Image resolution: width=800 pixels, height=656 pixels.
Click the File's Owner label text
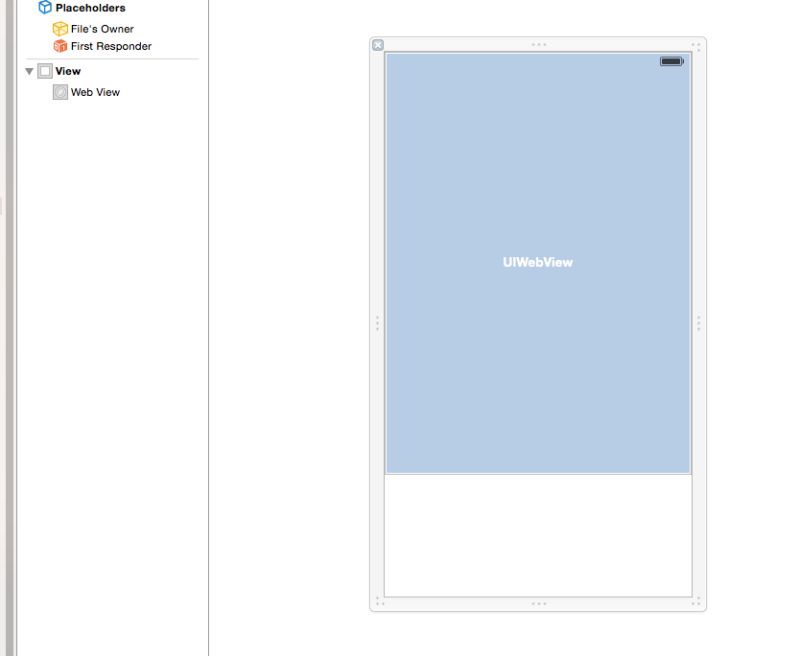coord(102,28)
